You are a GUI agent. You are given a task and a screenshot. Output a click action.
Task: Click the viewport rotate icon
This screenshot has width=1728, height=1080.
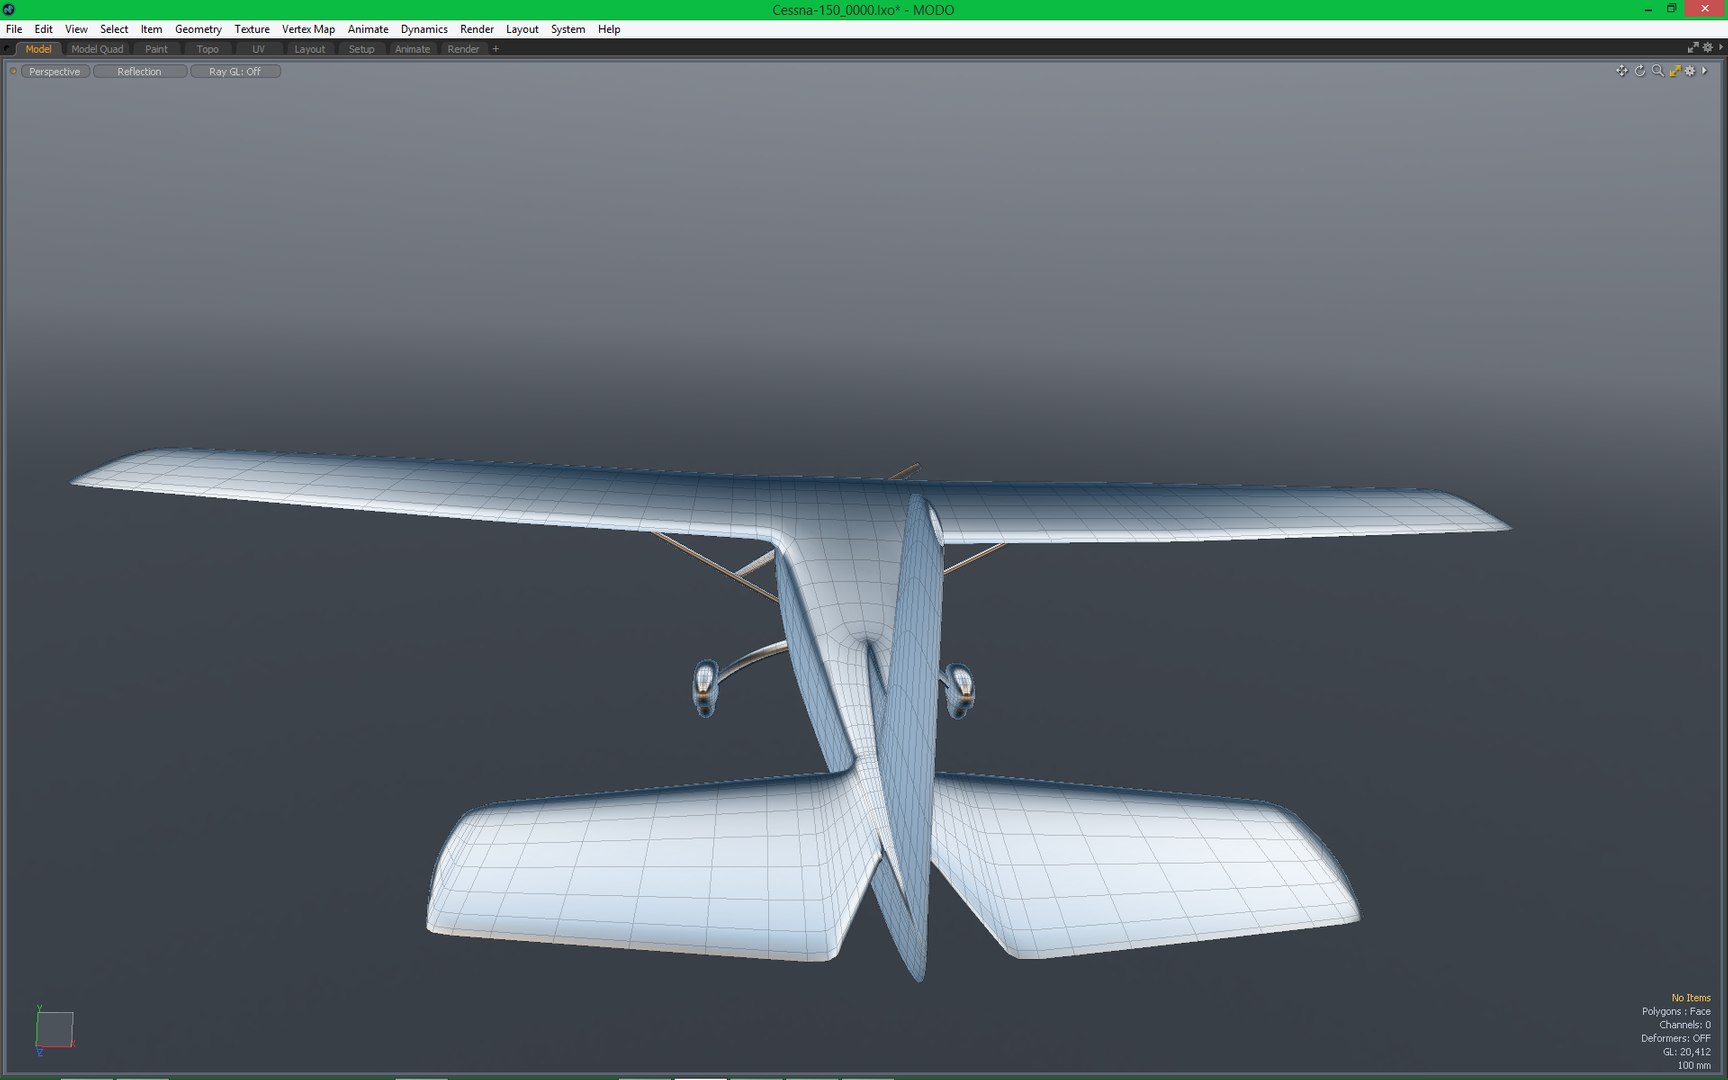point(1640,71)
